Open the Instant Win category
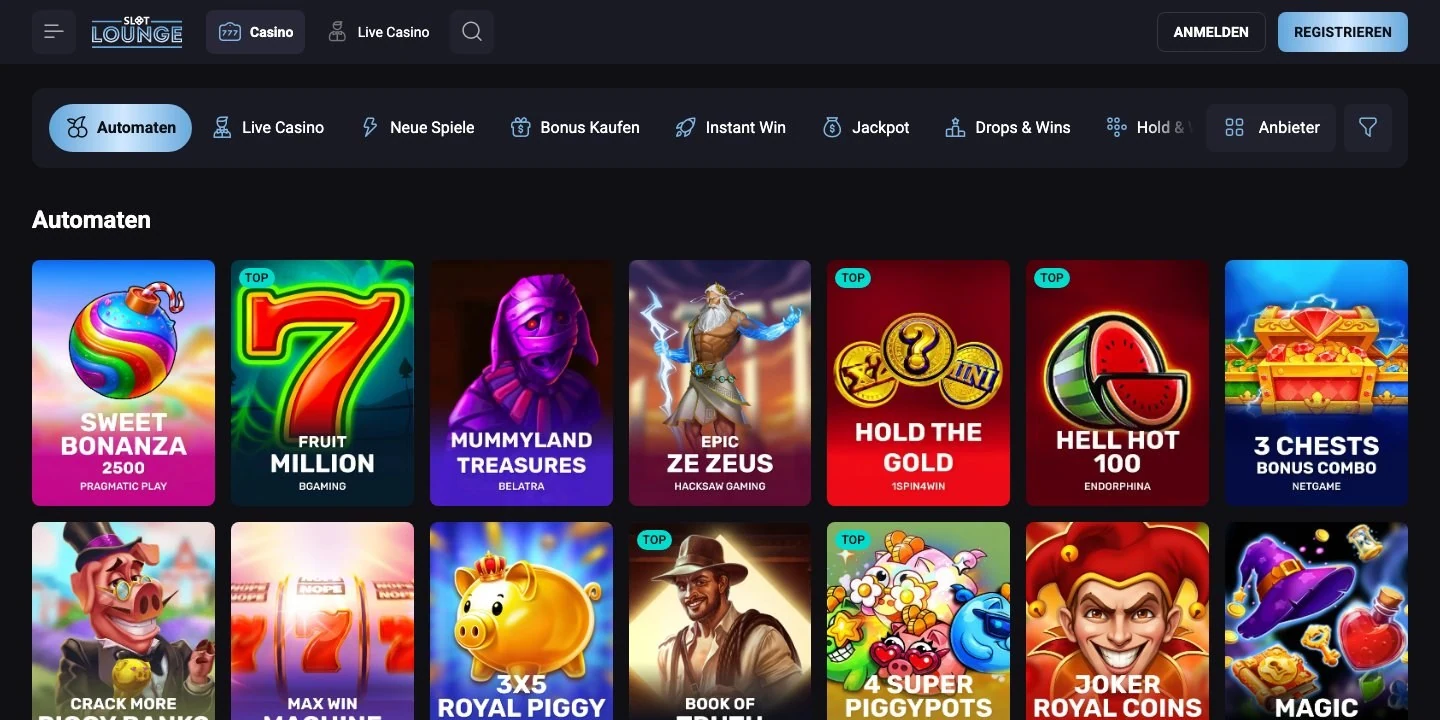Image resolution: width=1440 pixels, height=720 pixels. click(x=731, y=128)
